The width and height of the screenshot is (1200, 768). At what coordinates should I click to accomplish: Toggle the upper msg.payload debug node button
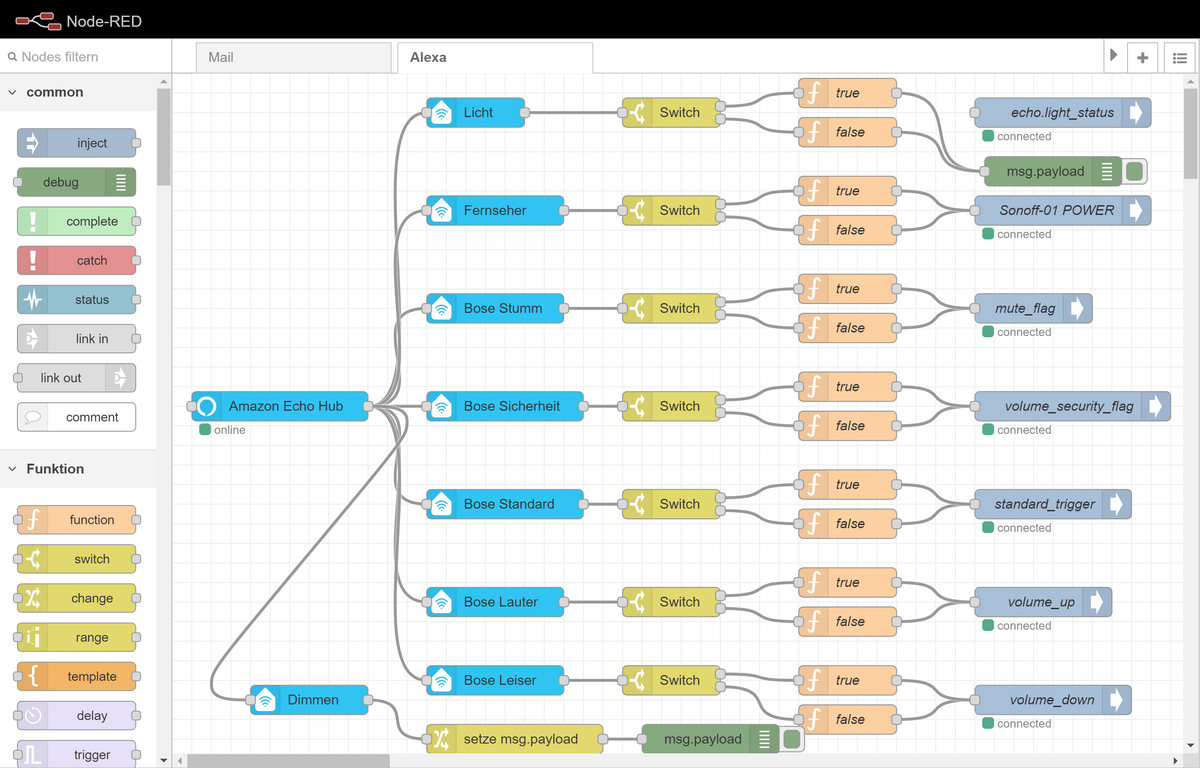(x=1134, y=171)
